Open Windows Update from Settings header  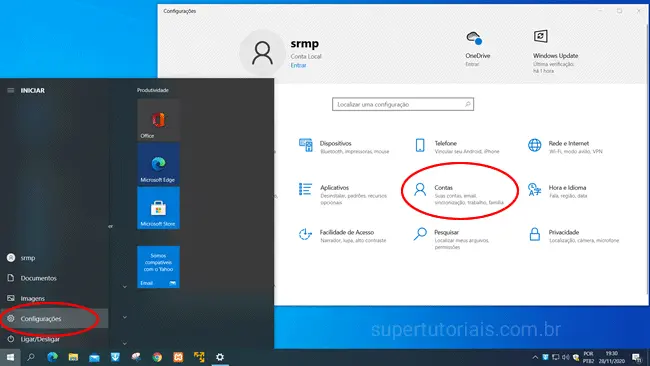point(555,51)
